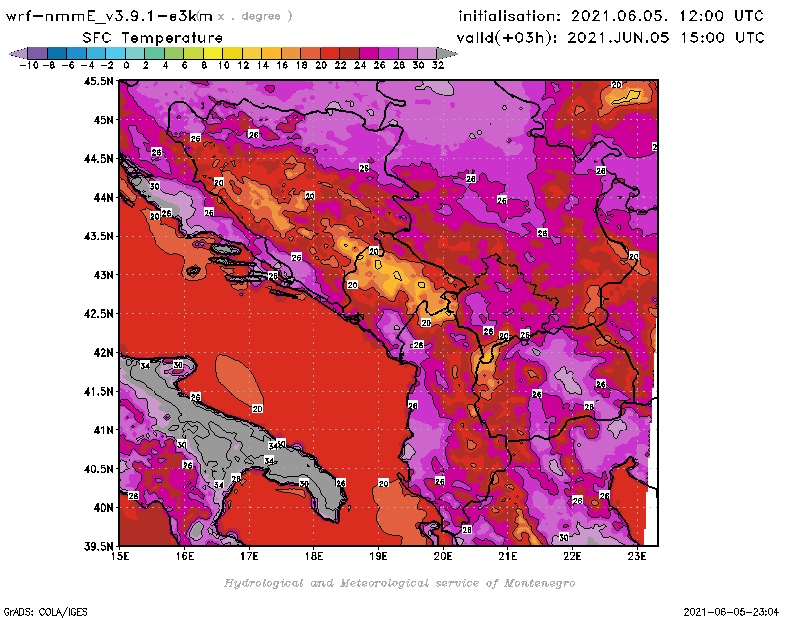
Task: Click the 22E longitude axis label
Action: click(x=572, y=556)
